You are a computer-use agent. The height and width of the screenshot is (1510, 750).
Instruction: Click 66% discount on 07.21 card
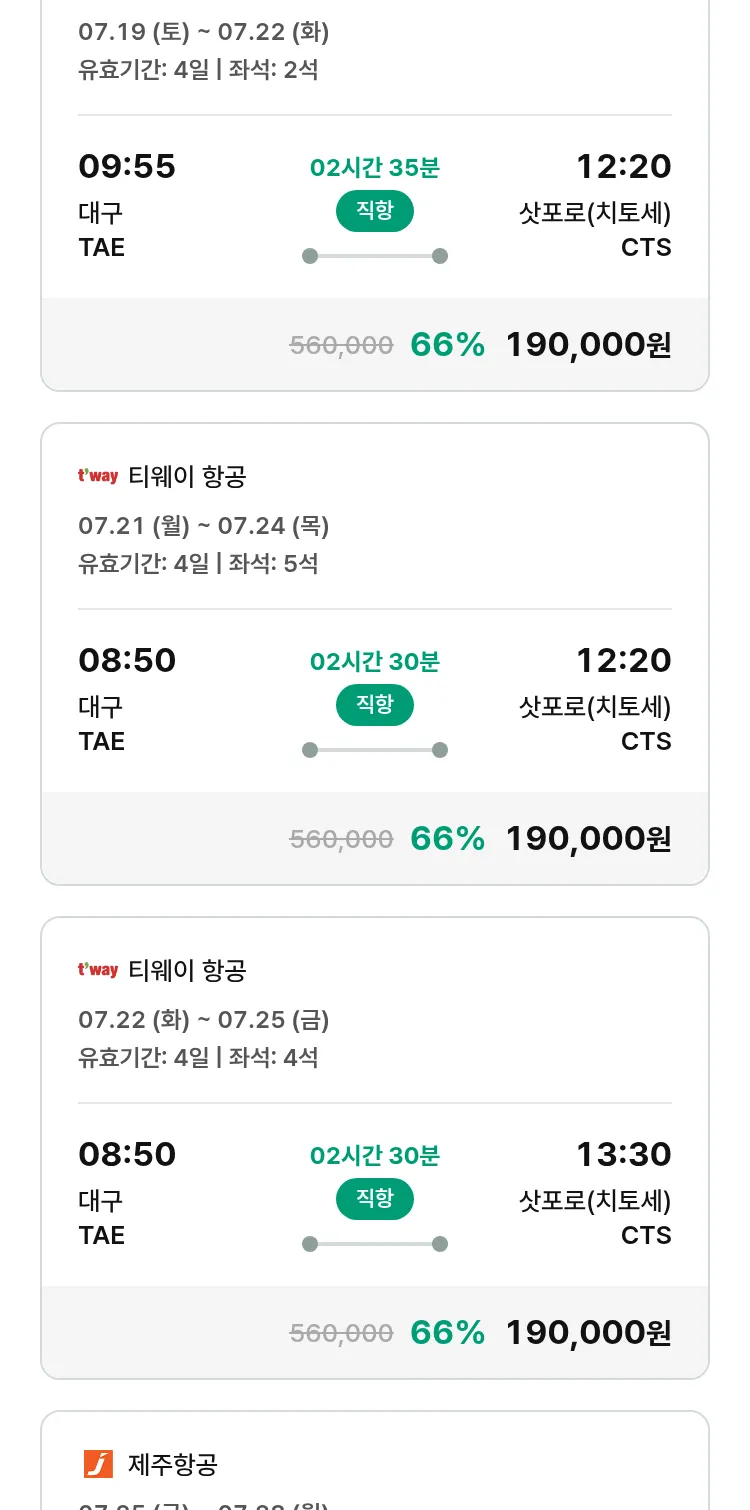pyautogui.click(x=447, y=839)
